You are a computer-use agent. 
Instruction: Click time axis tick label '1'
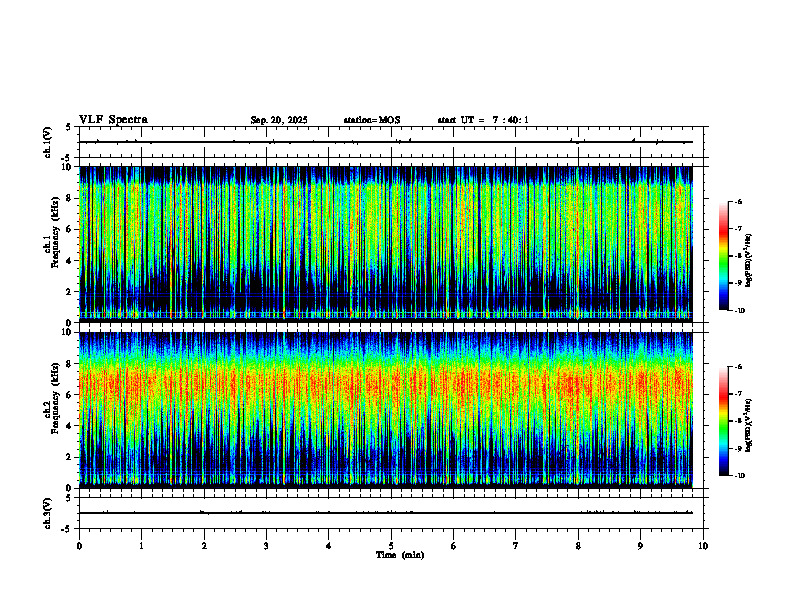click(x=141, y=546)
